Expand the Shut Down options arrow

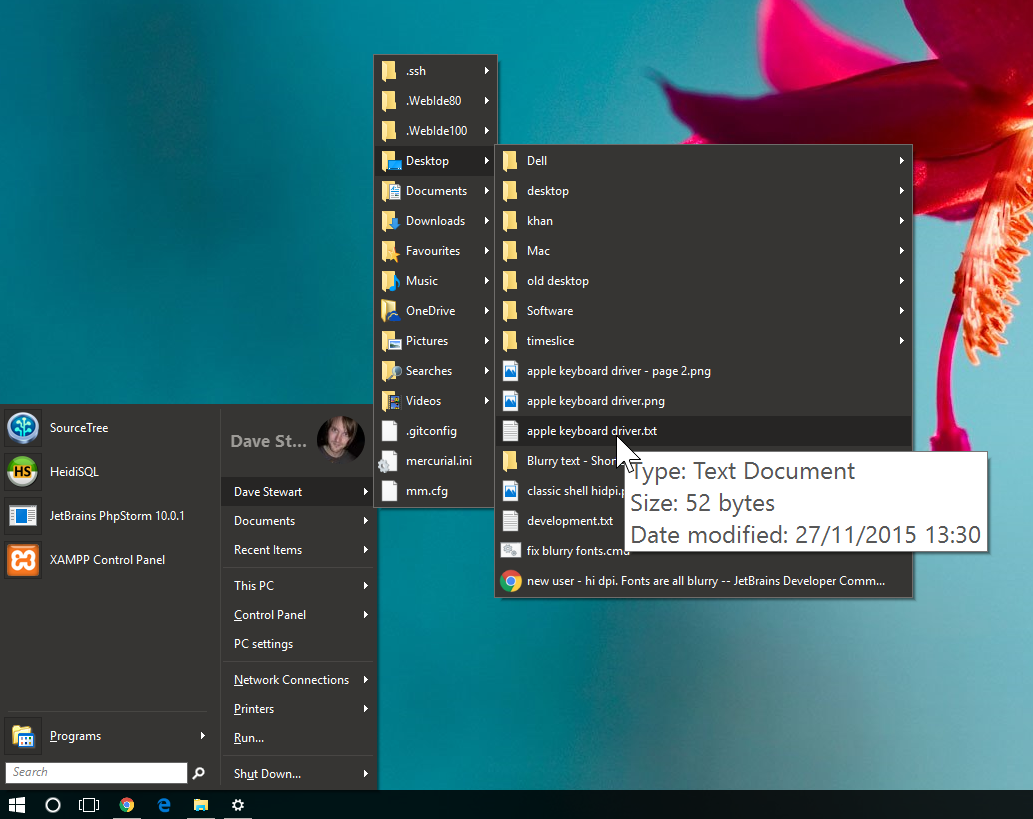[x=366, y=774]
